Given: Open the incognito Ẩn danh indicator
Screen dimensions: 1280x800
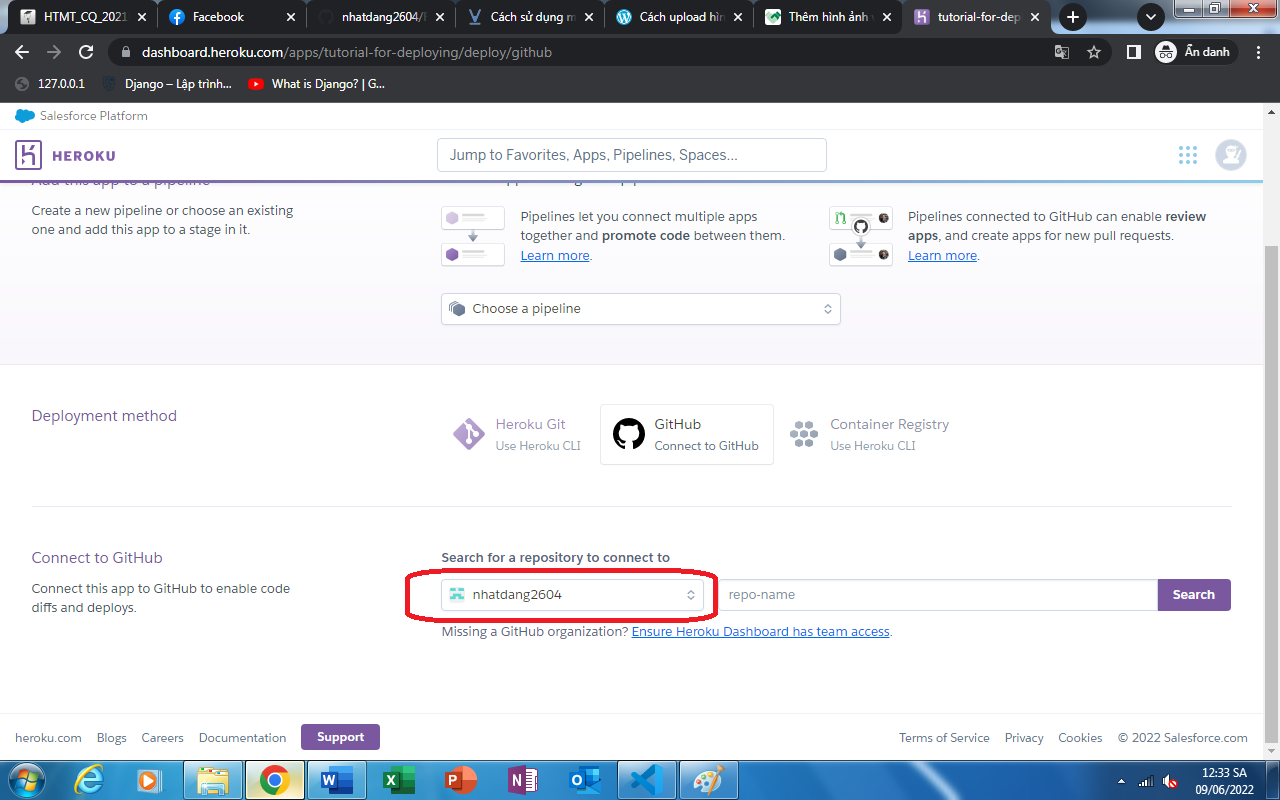Looking at the screenshot, I should [1194, 52].
